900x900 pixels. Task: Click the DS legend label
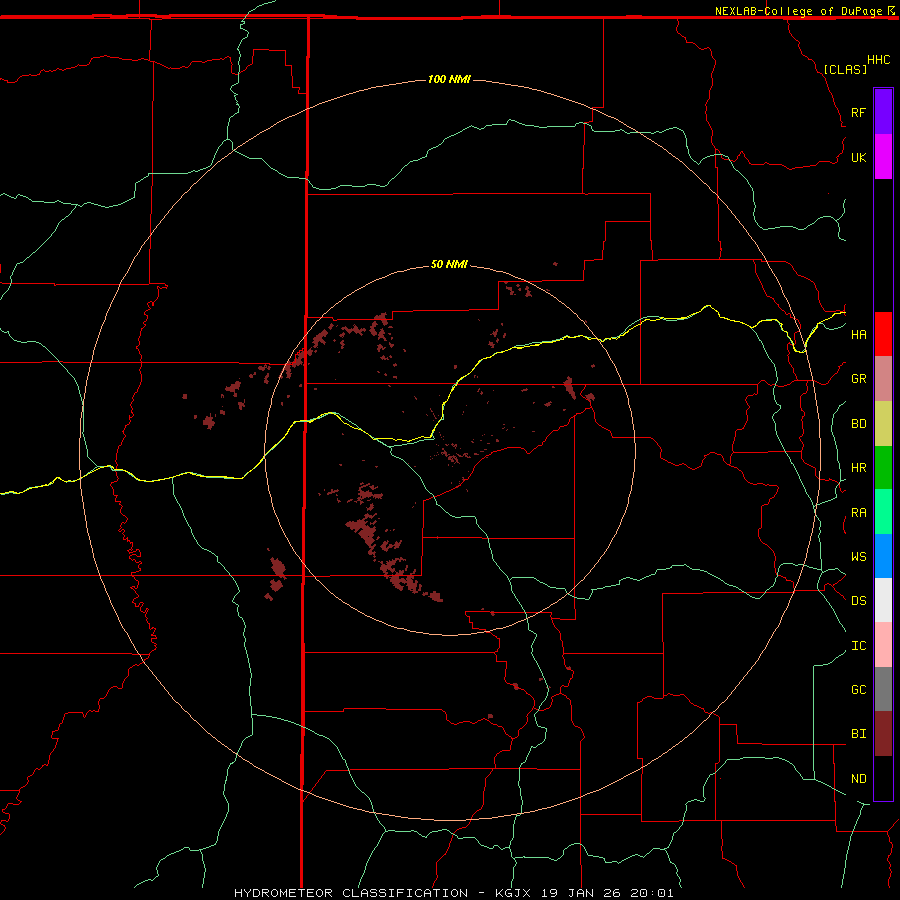858,601
